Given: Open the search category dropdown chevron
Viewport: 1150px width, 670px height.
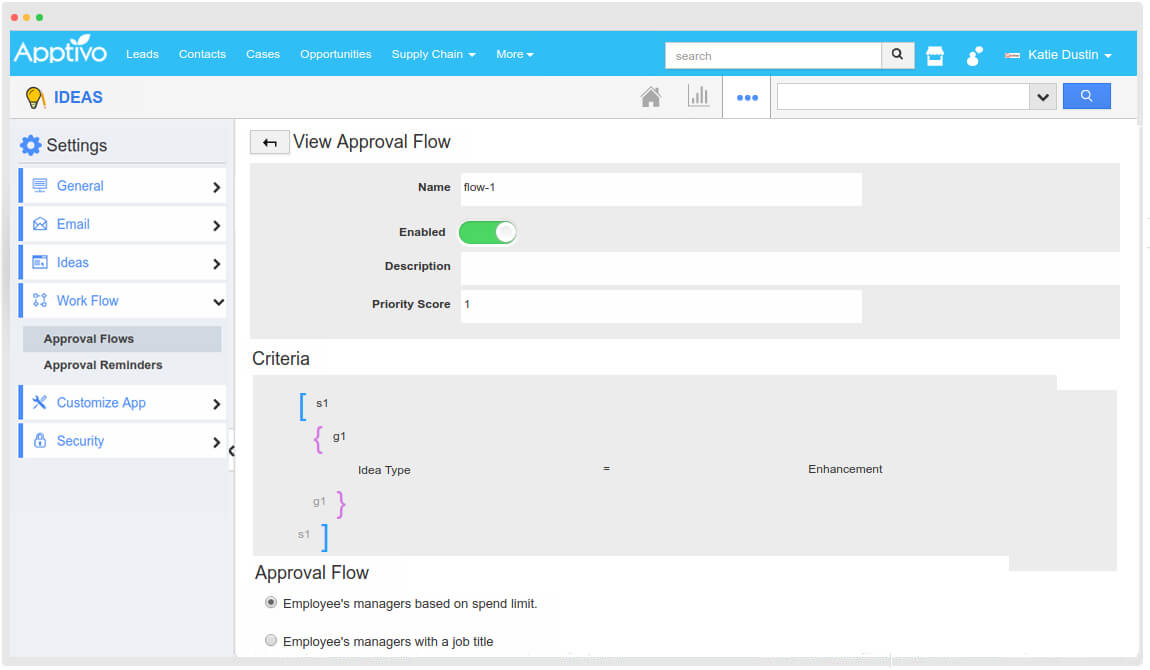Looking at the screenshot, I should tap(1043, 96).
